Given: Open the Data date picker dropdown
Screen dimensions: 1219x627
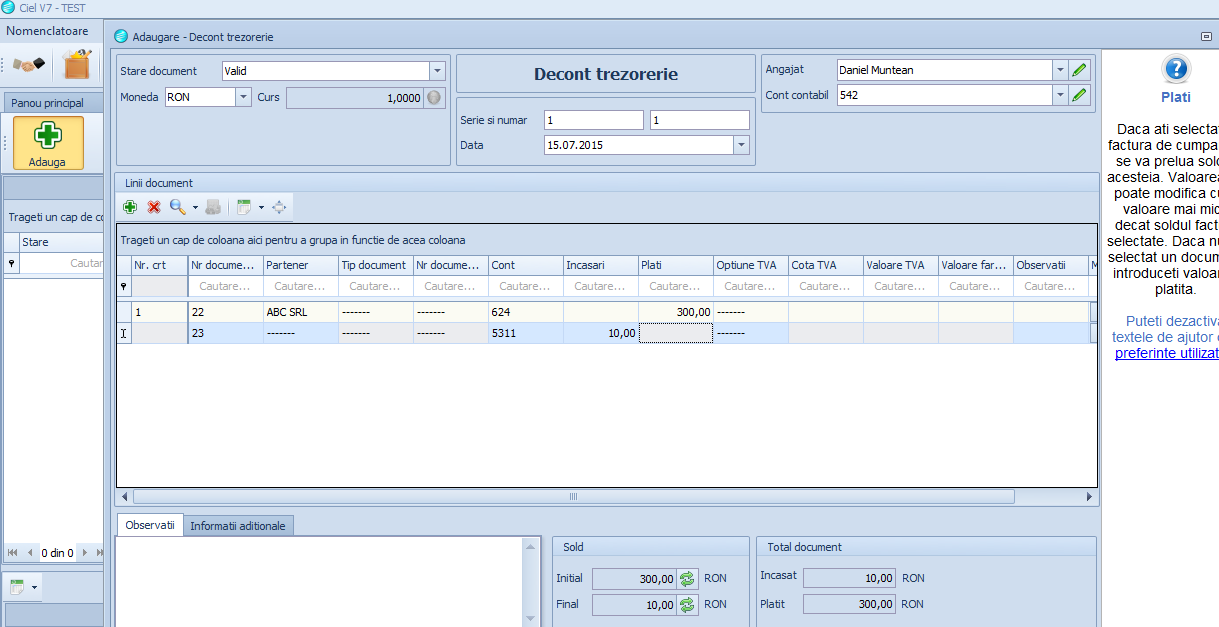Looking at the screenshot, I should point(741,145).
